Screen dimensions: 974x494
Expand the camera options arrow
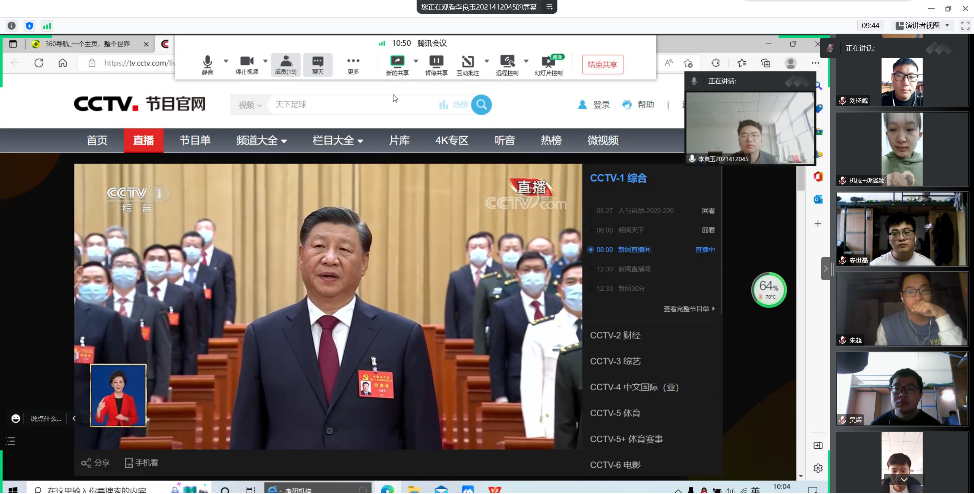pos(265,62)
